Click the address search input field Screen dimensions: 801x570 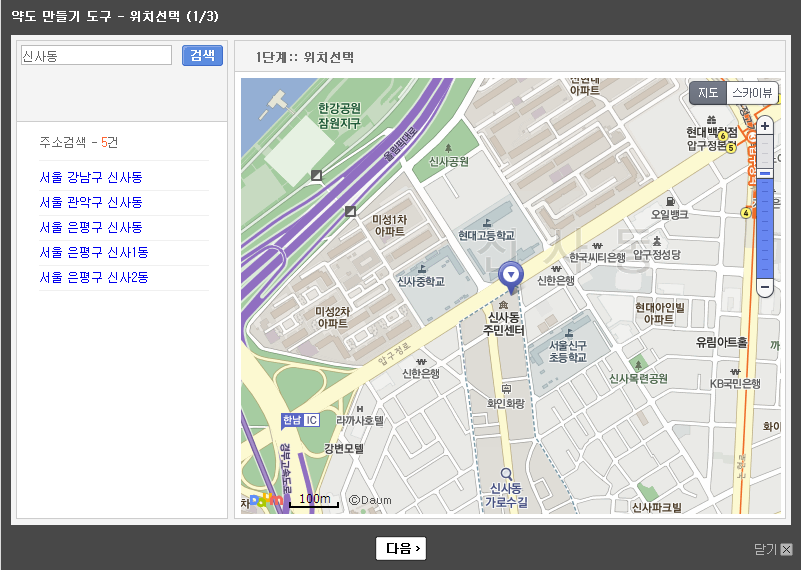96,56
